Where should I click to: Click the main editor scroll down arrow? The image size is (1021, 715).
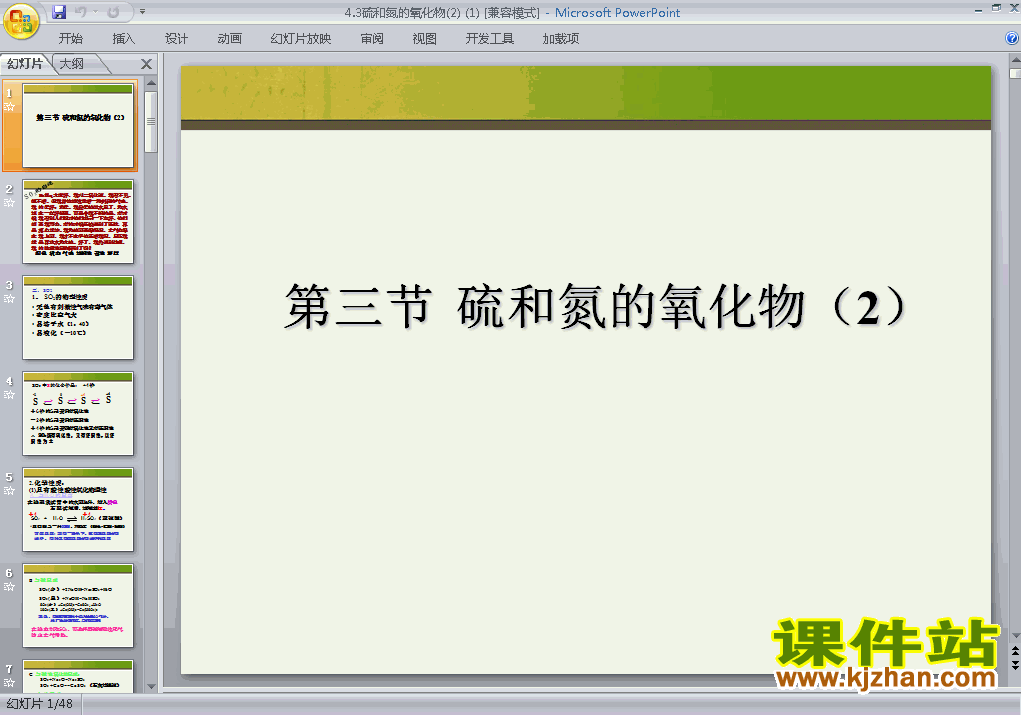point(1015,636)
